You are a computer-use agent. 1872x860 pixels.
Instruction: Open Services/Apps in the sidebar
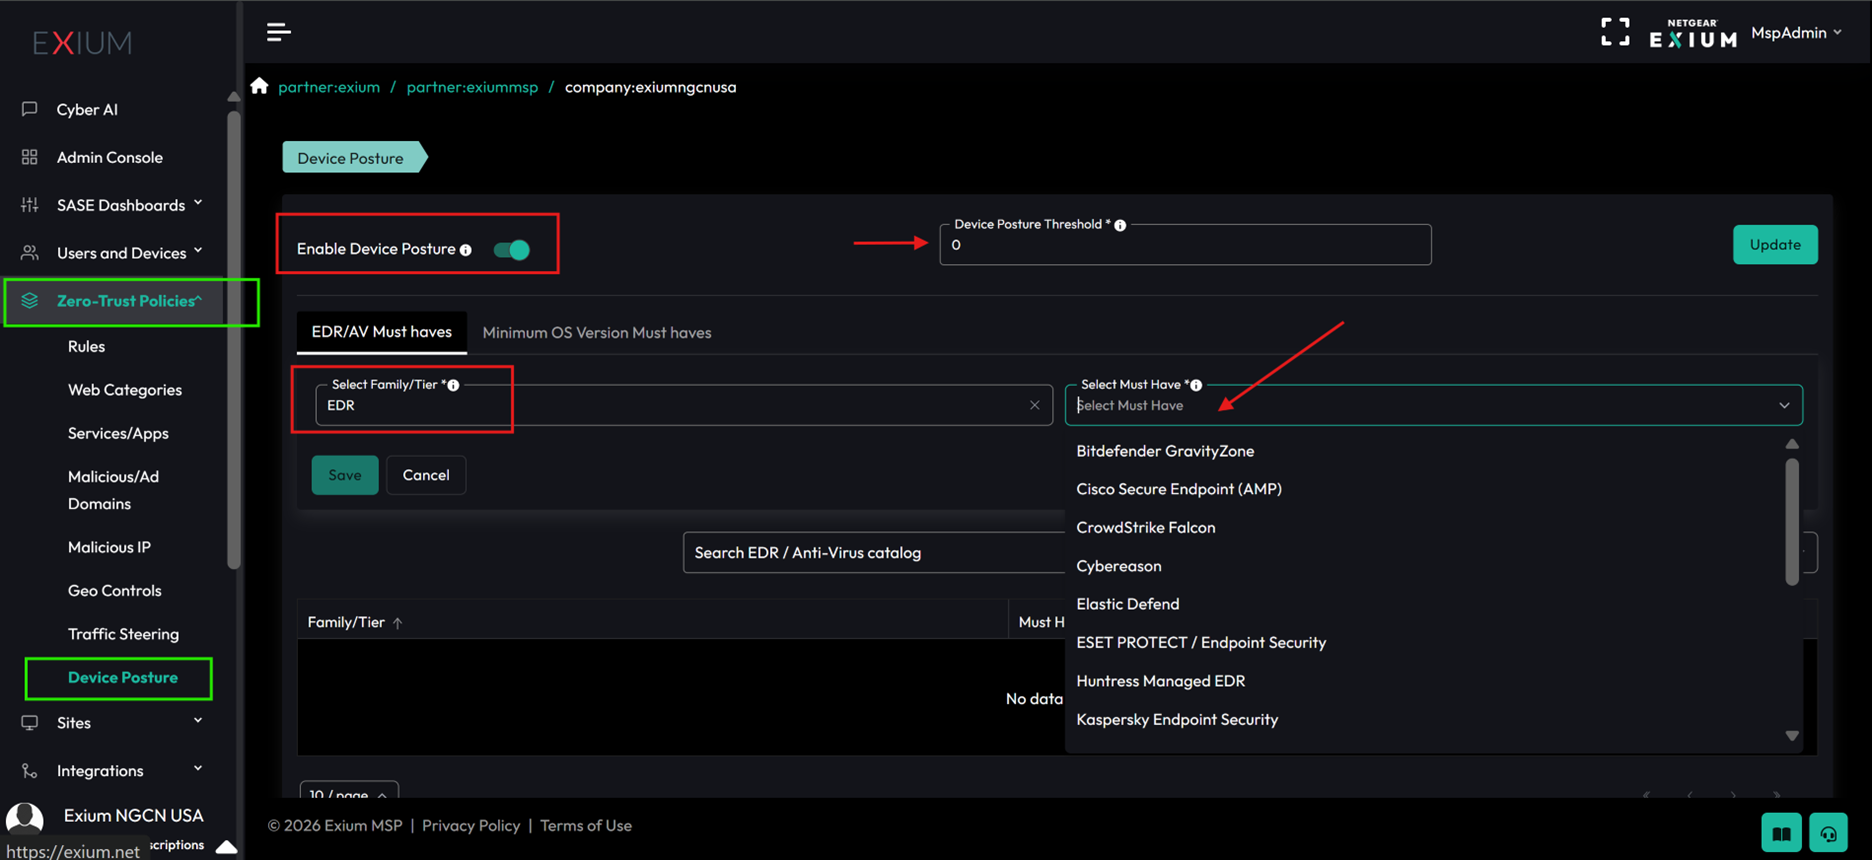pos(118,433)
